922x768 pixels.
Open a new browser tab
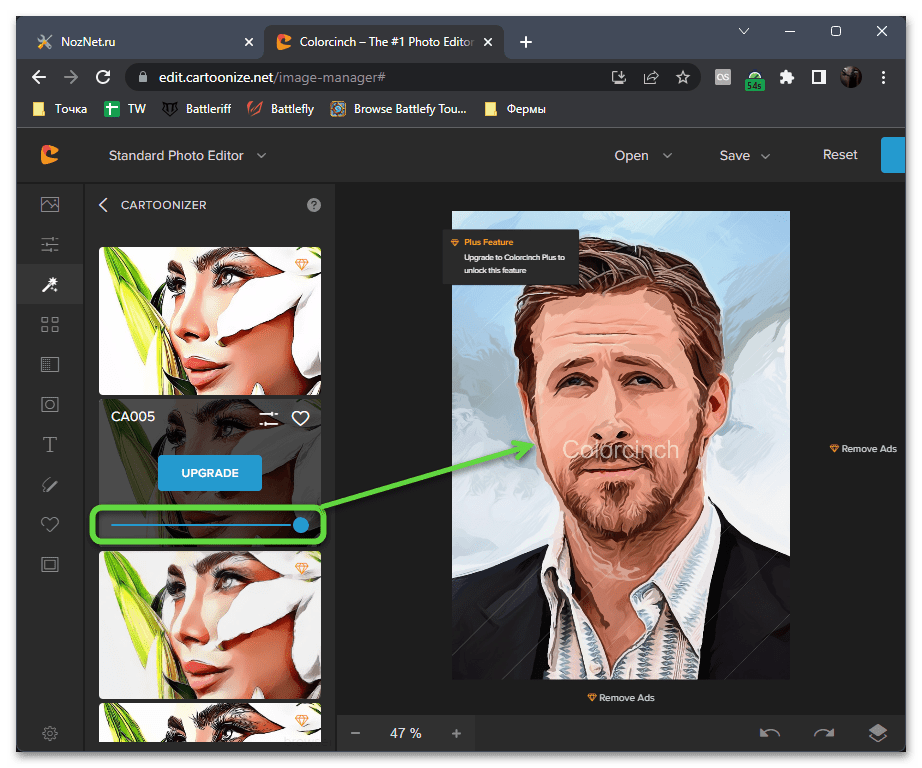tap(526, 42)
